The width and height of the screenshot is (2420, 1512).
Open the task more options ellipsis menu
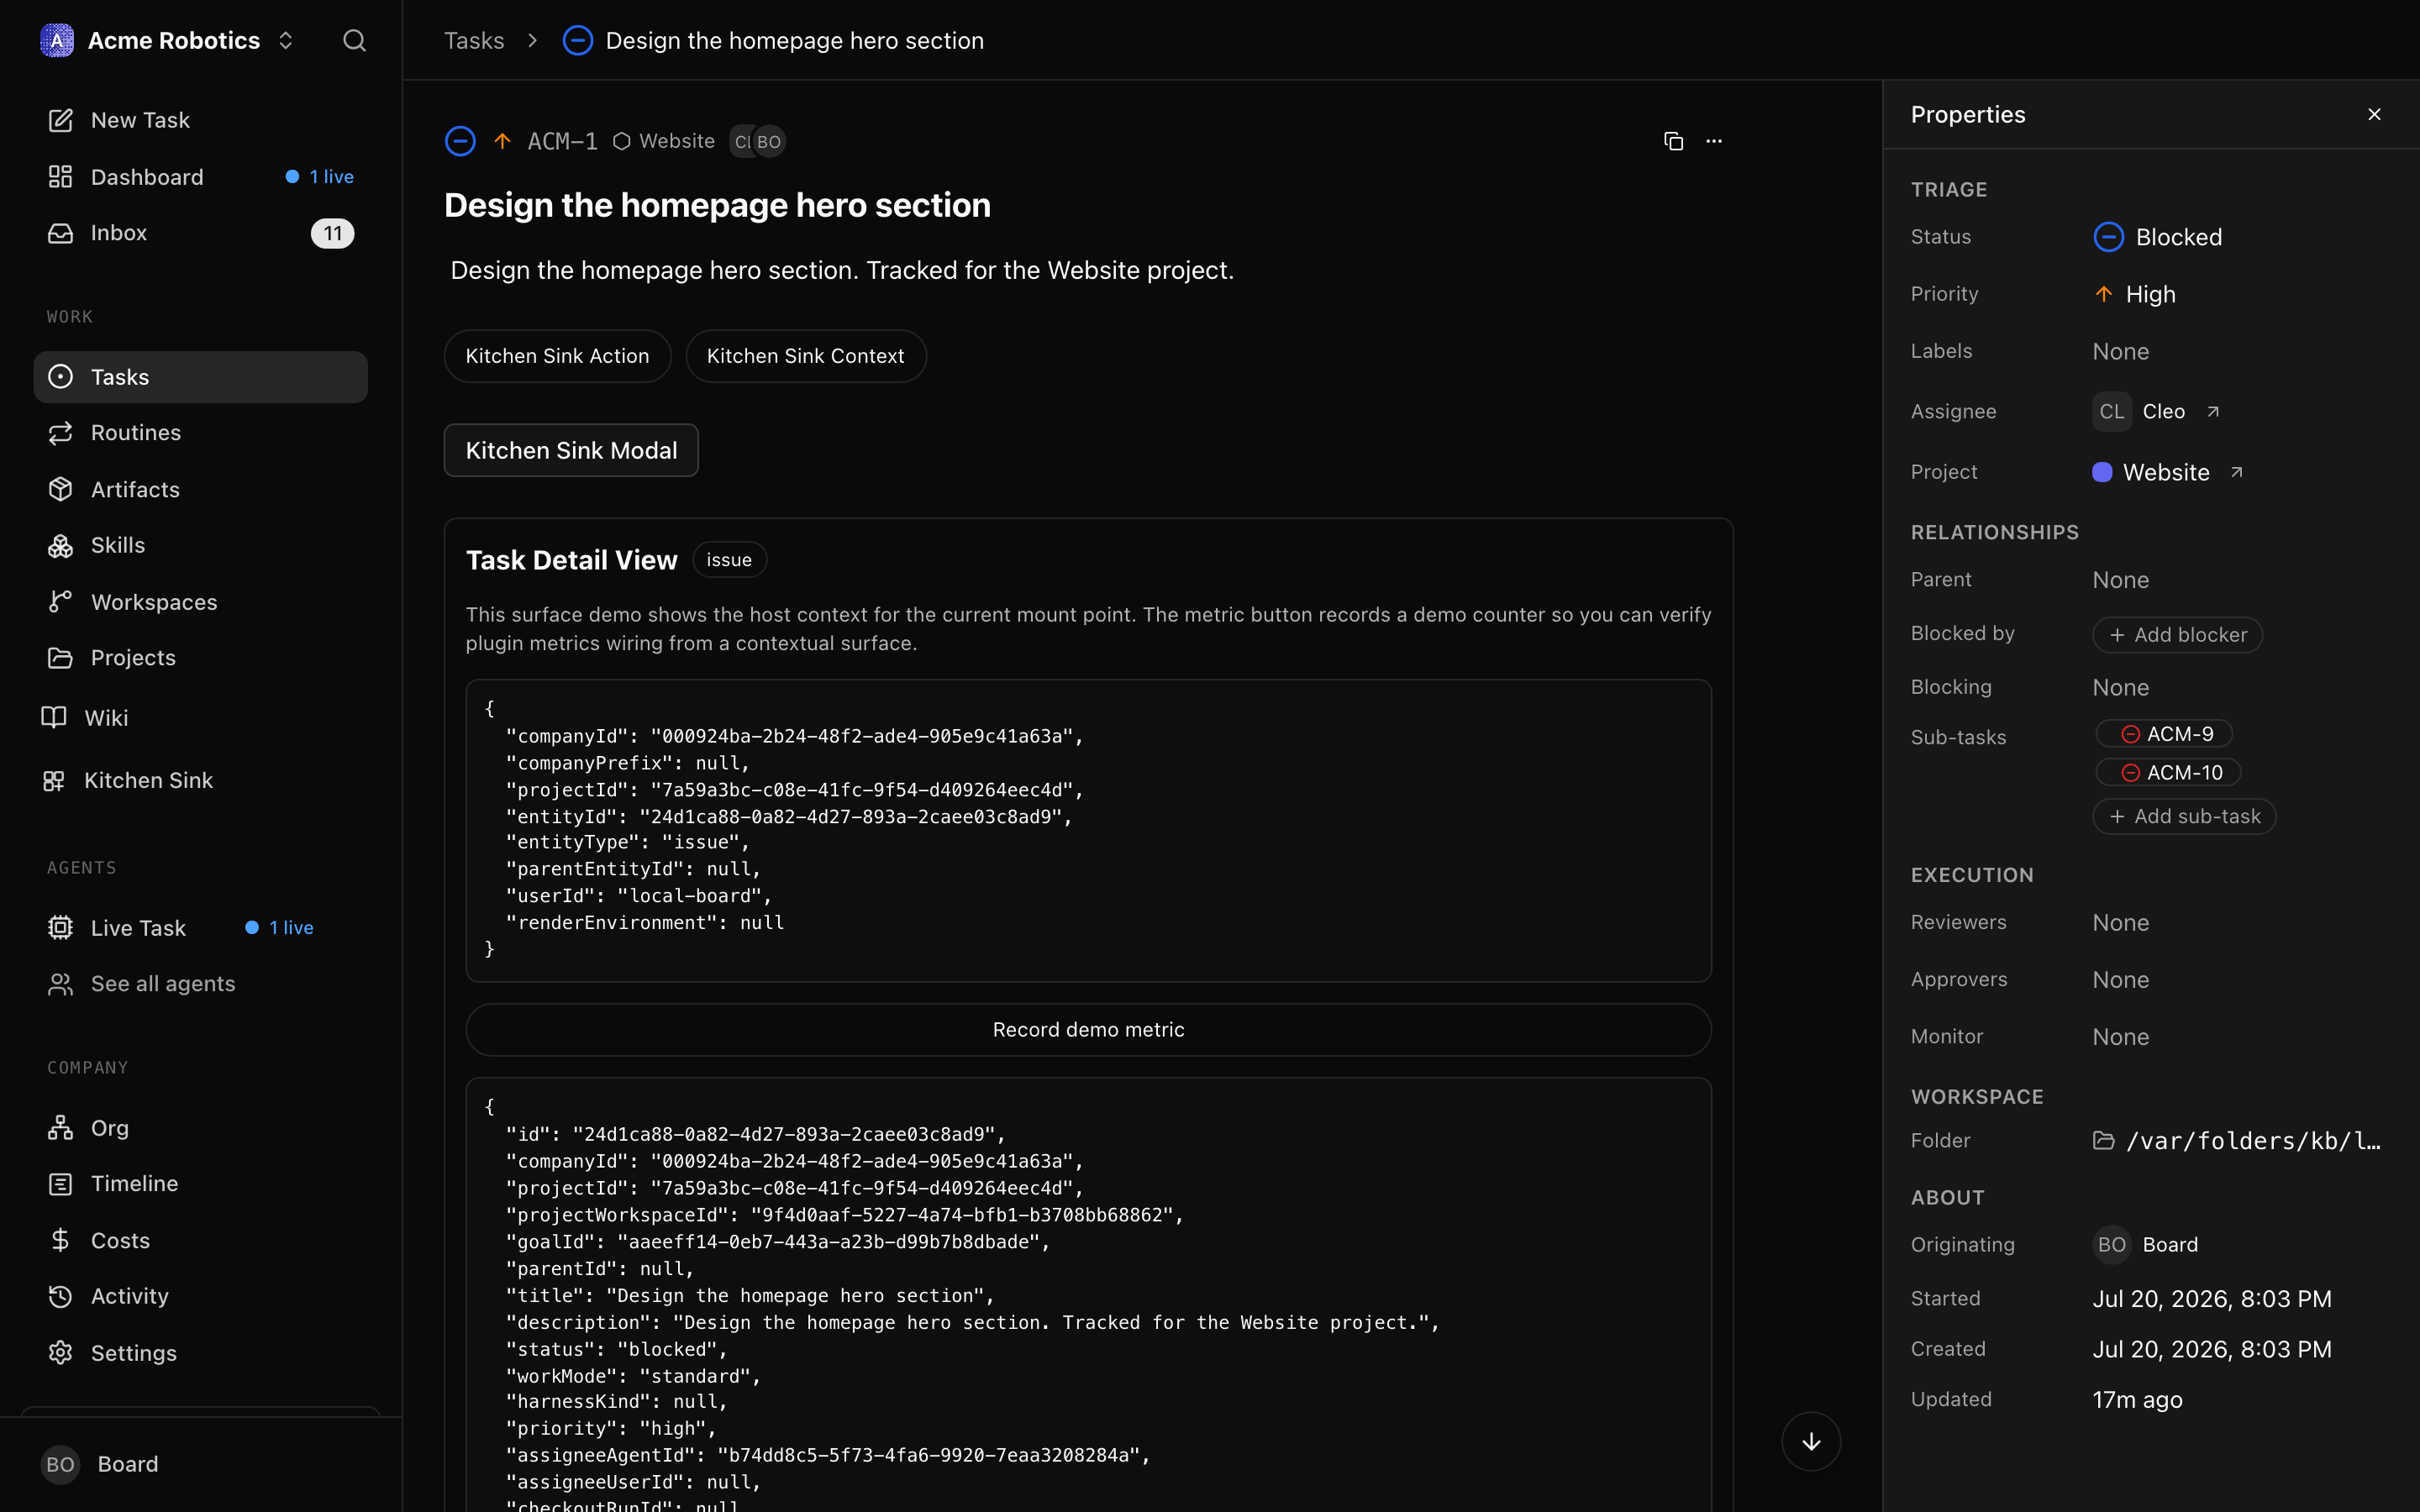click(x=1714, y=141)
